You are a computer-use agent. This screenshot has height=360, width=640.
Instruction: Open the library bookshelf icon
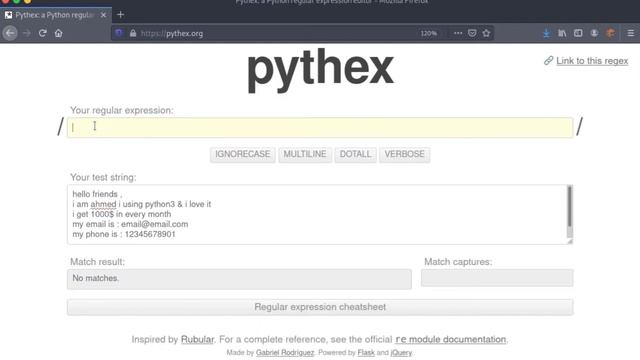point(562,33)
